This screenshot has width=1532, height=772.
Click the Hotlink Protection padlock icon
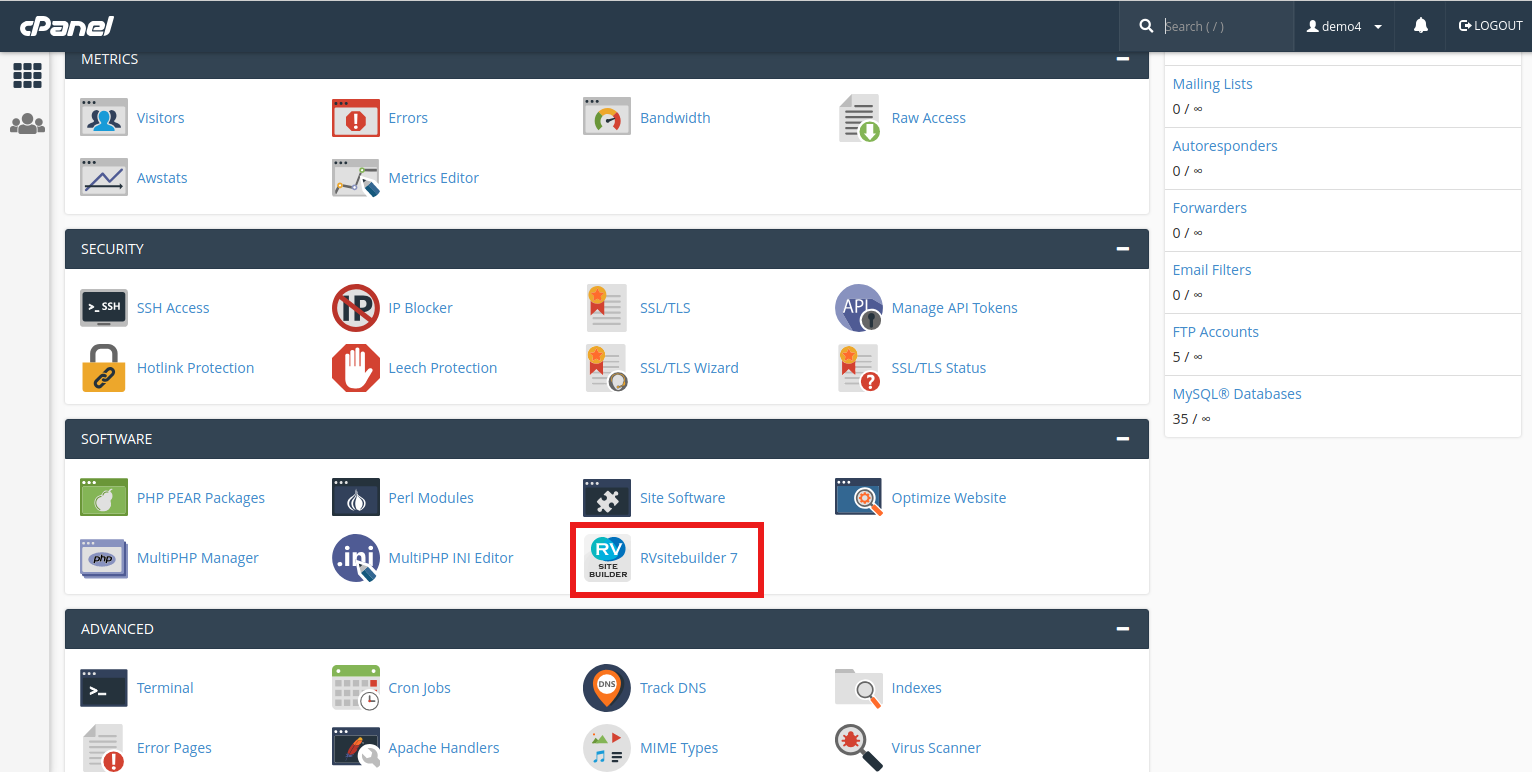(x=104, y=368)
